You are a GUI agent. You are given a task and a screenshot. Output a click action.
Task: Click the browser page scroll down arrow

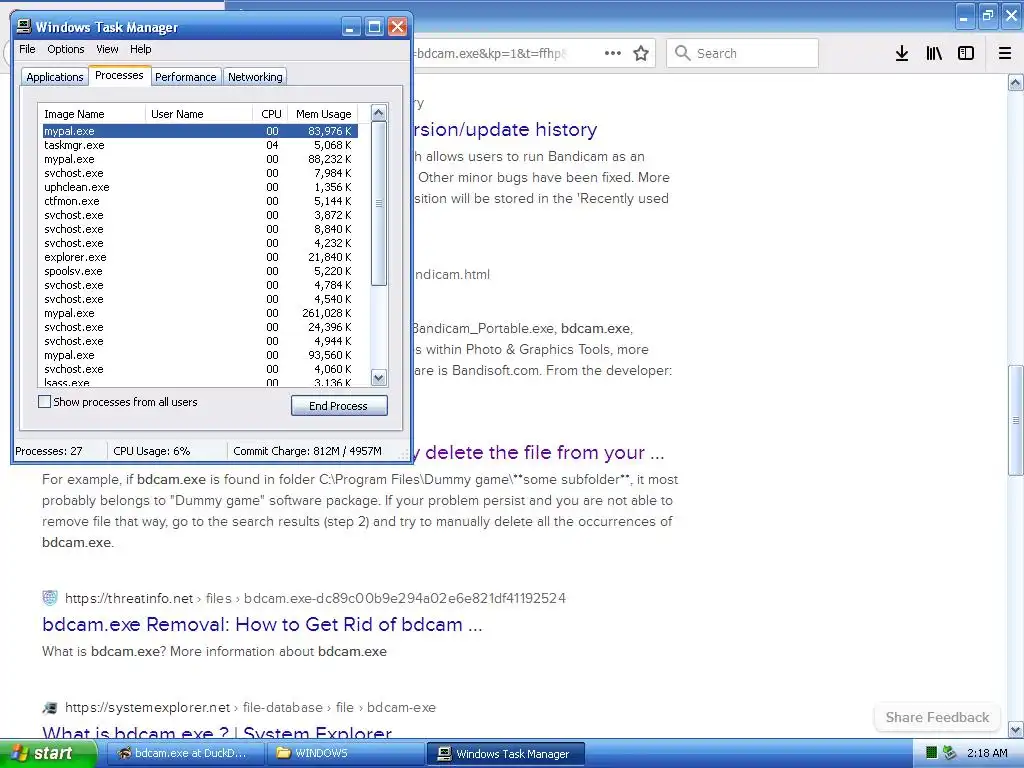click(1016, 729)
